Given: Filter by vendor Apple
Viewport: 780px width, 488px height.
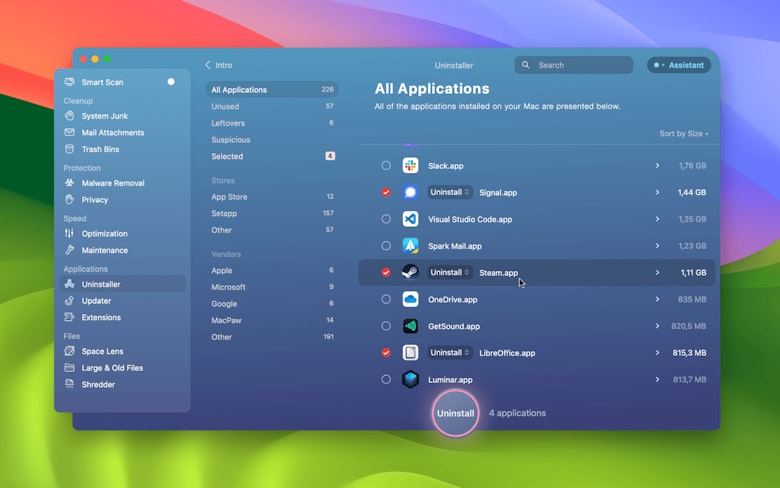Looking at the screenshot, I should tap(272, 271).
